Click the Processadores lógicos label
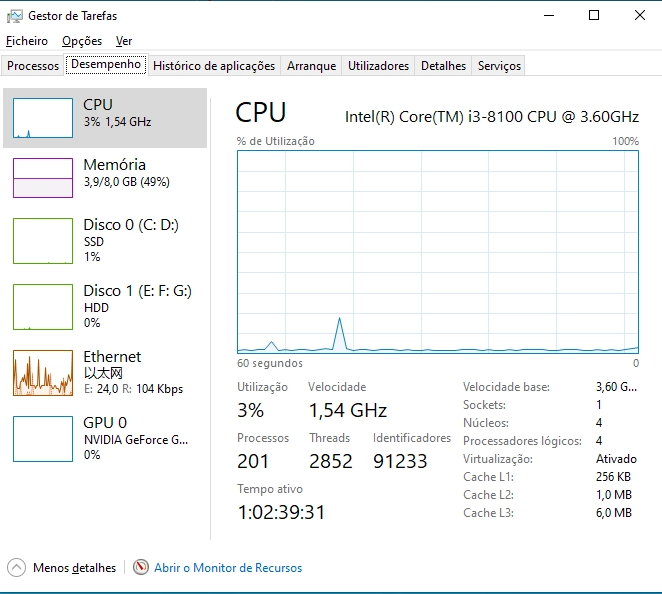The image size is (662, 594). pos(522,441)
